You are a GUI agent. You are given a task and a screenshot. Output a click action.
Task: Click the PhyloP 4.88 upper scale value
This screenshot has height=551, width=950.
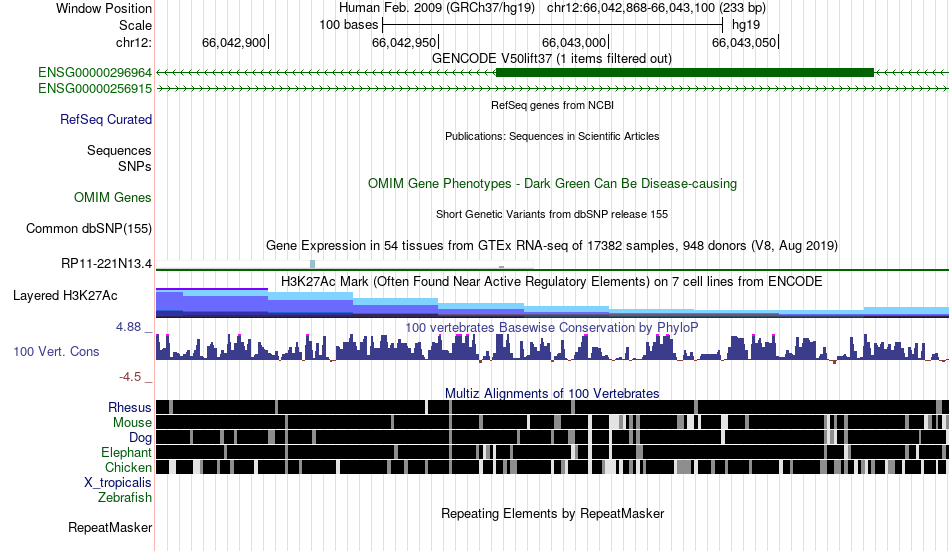(128, 327)
